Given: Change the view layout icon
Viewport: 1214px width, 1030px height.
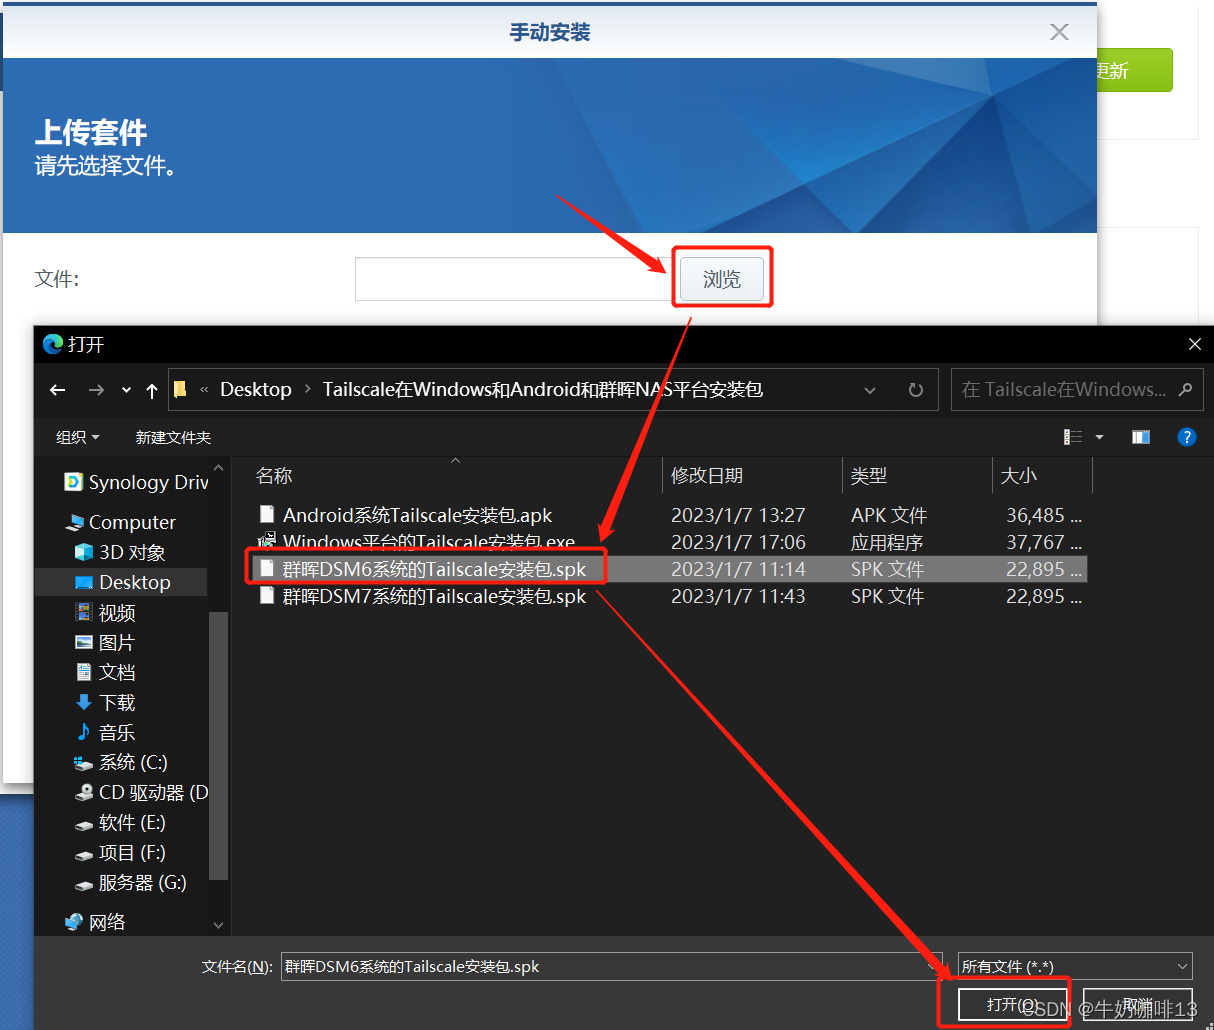Looking at the screenshot, I should click(x=1073, y=437).
